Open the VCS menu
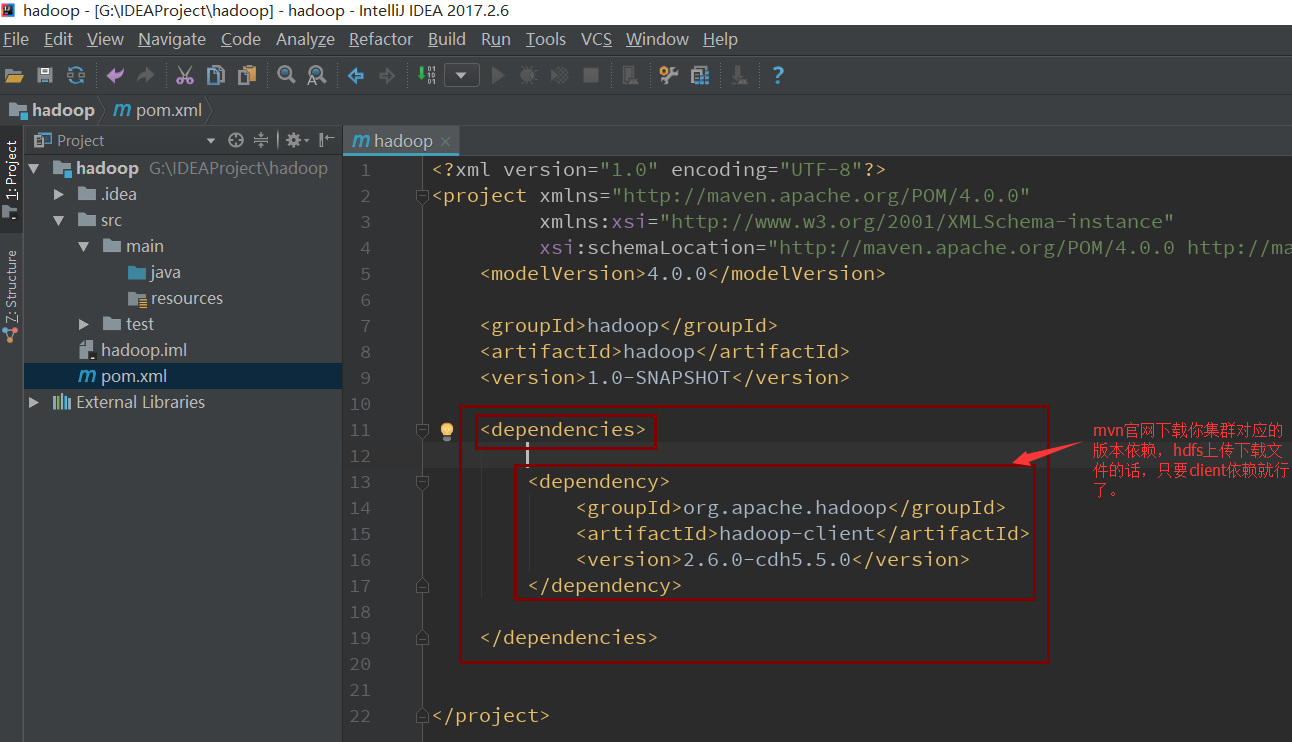Image resolution: width=1292 pixels, height=742 pixels. (x=596, y=39)
